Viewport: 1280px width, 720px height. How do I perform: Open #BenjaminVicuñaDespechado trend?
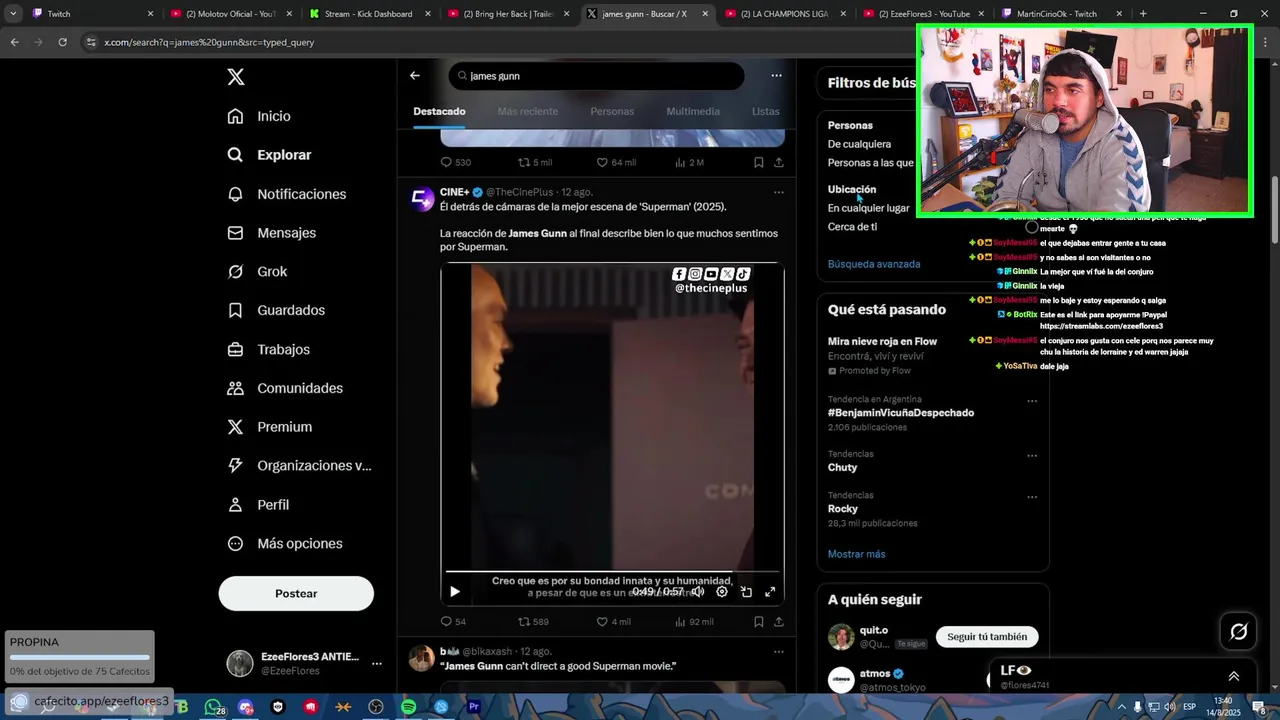coord(901,413)
